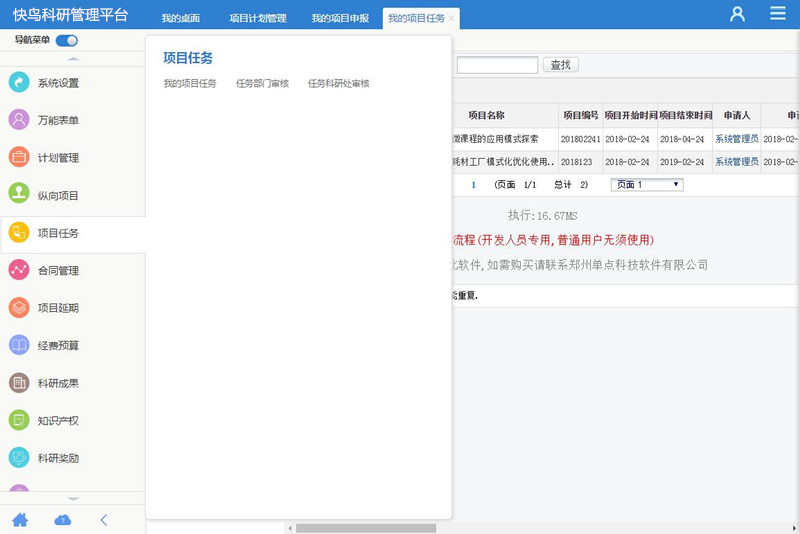Switch to 项目计划管理 tab
800x534 pixels.
(x=258, y=18)
